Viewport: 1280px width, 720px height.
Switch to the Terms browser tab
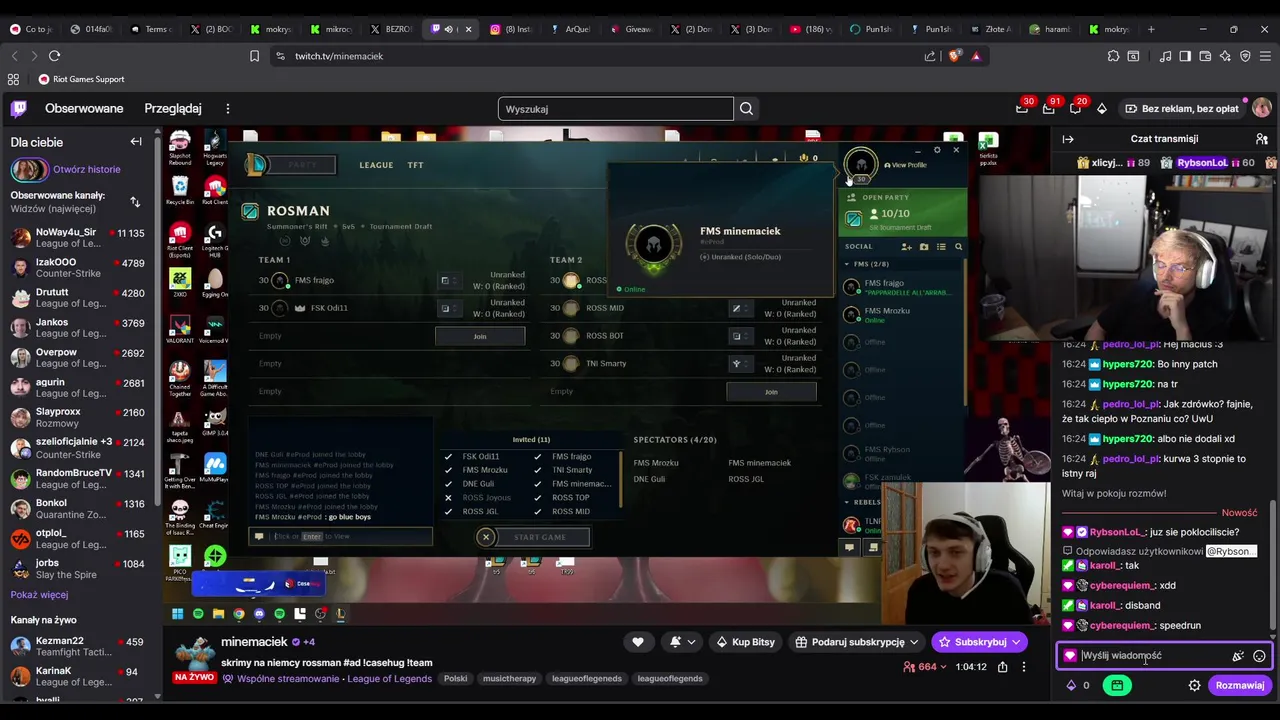[152, 29]
